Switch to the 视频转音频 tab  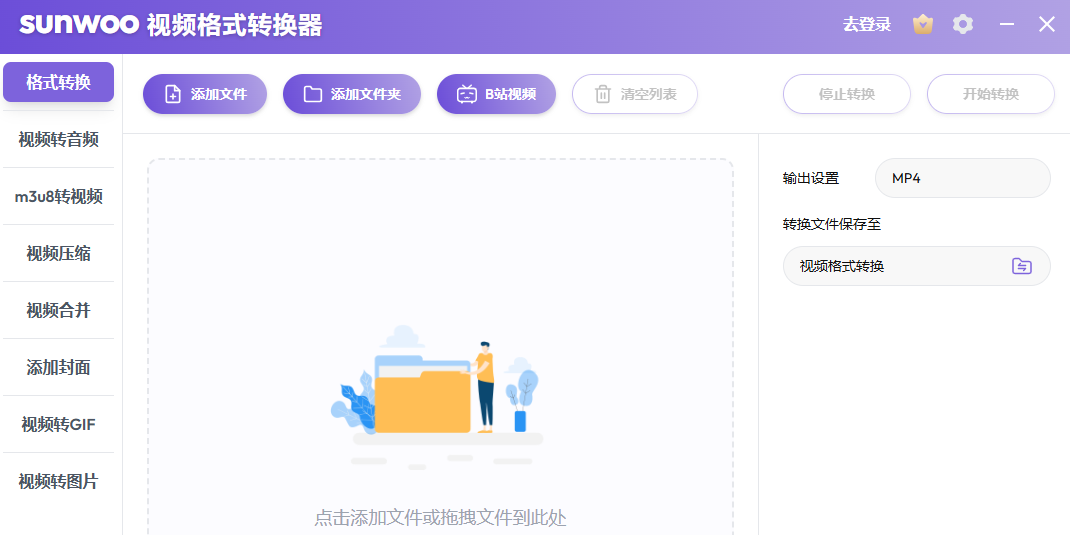pyautogui.click(x=58, y=139)
